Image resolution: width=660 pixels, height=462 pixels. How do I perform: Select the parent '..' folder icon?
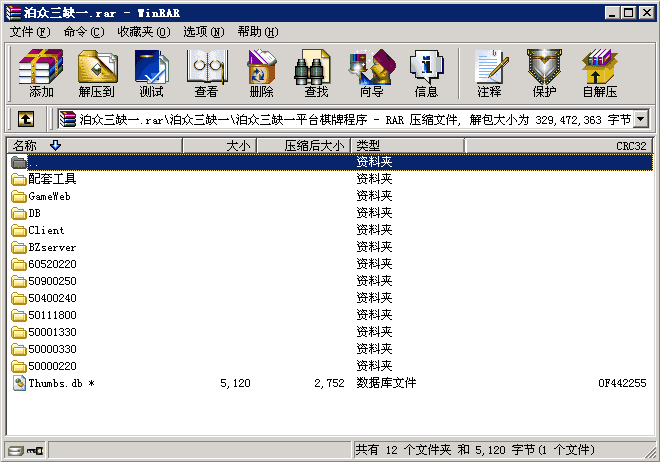pyautogui.click(x=19, y=162)
